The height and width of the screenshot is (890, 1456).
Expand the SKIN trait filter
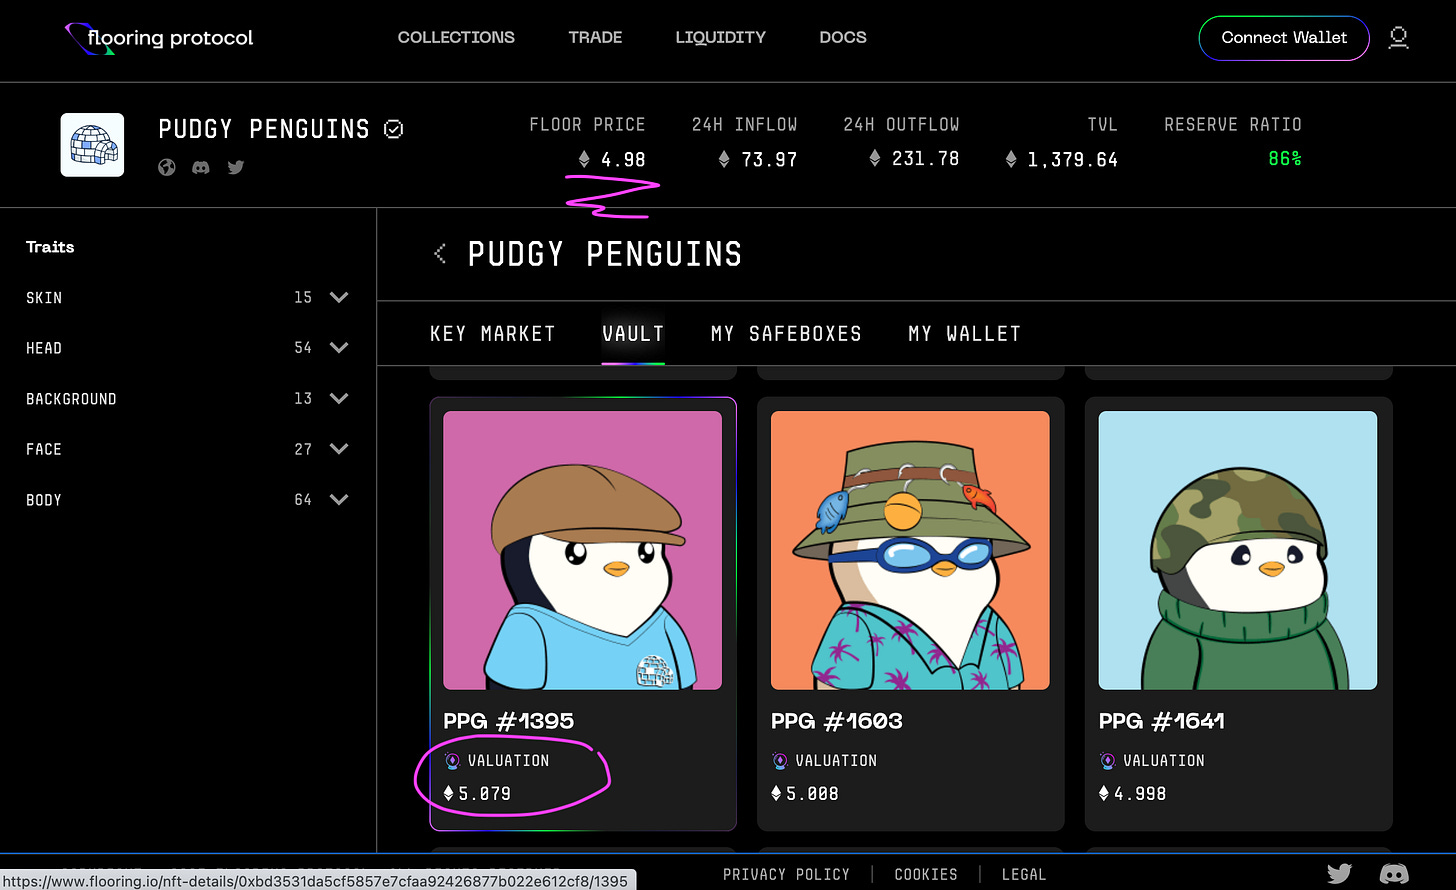pyautogui.click(x=339, y=297)
